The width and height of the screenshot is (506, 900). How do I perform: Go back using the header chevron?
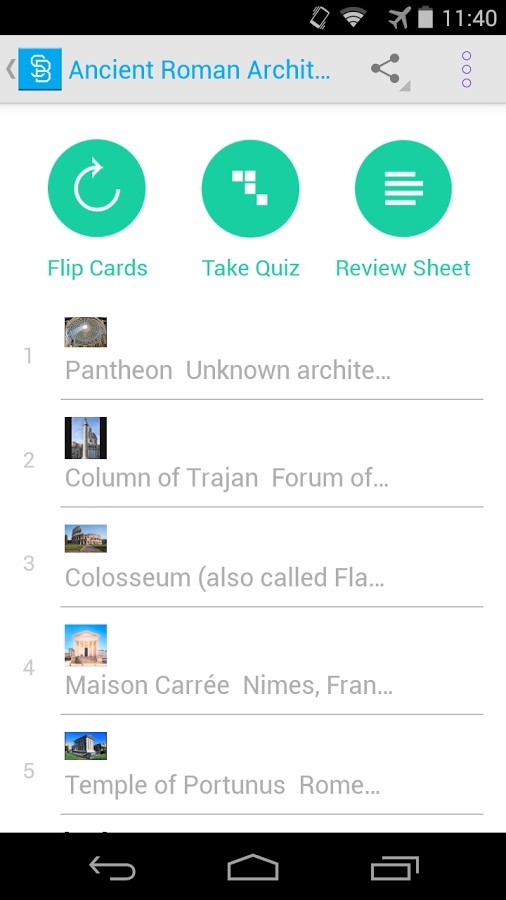(x=10, y=69)
